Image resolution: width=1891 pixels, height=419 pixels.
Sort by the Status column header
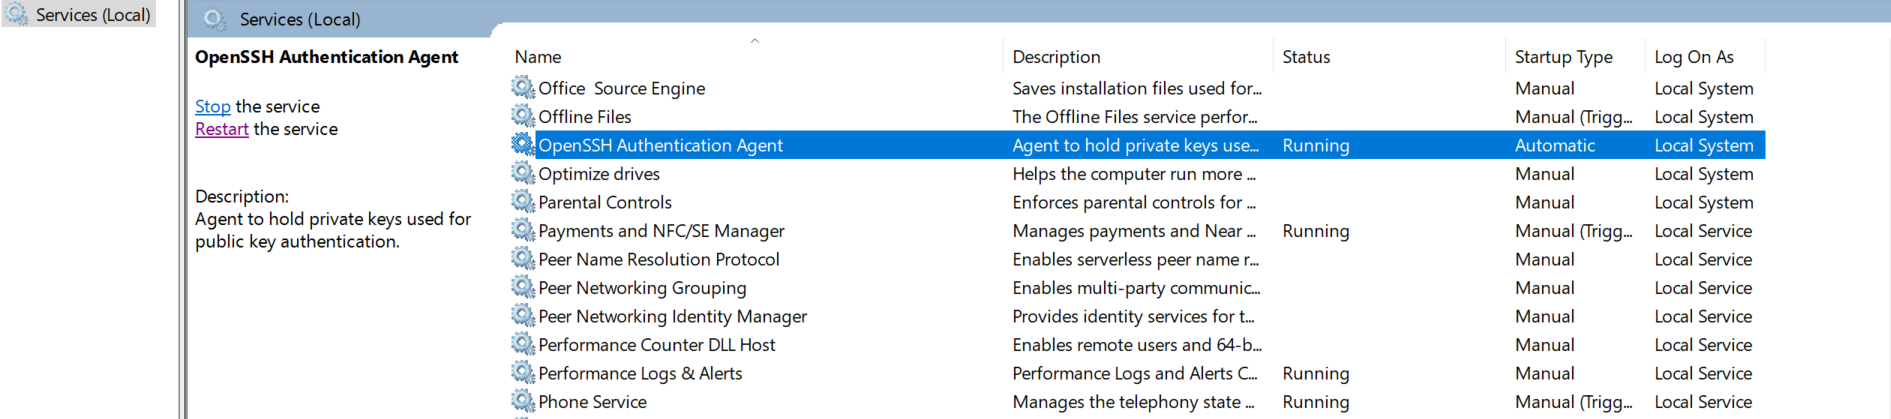[1389, 57]
